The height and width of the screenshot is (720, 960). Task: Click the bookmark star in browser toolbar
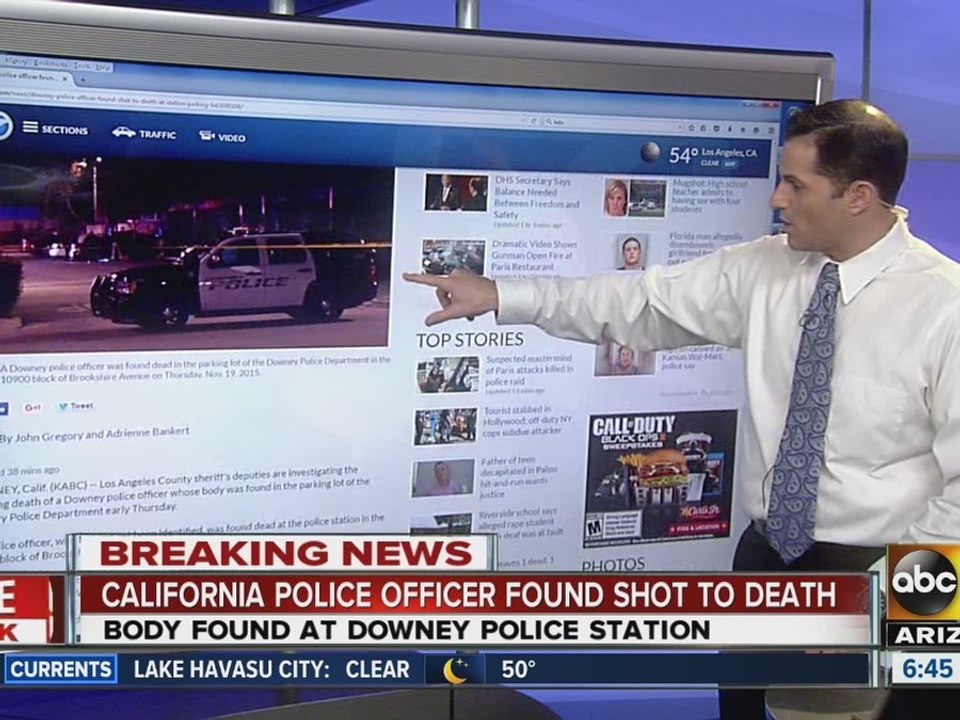(x=691, y=128)
